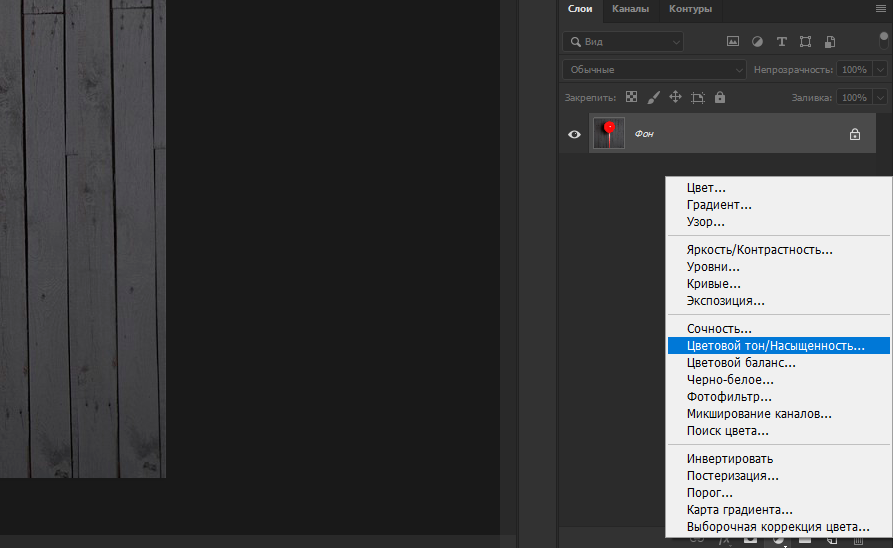Select the Фон layer thumbnail

coord(609,133)
